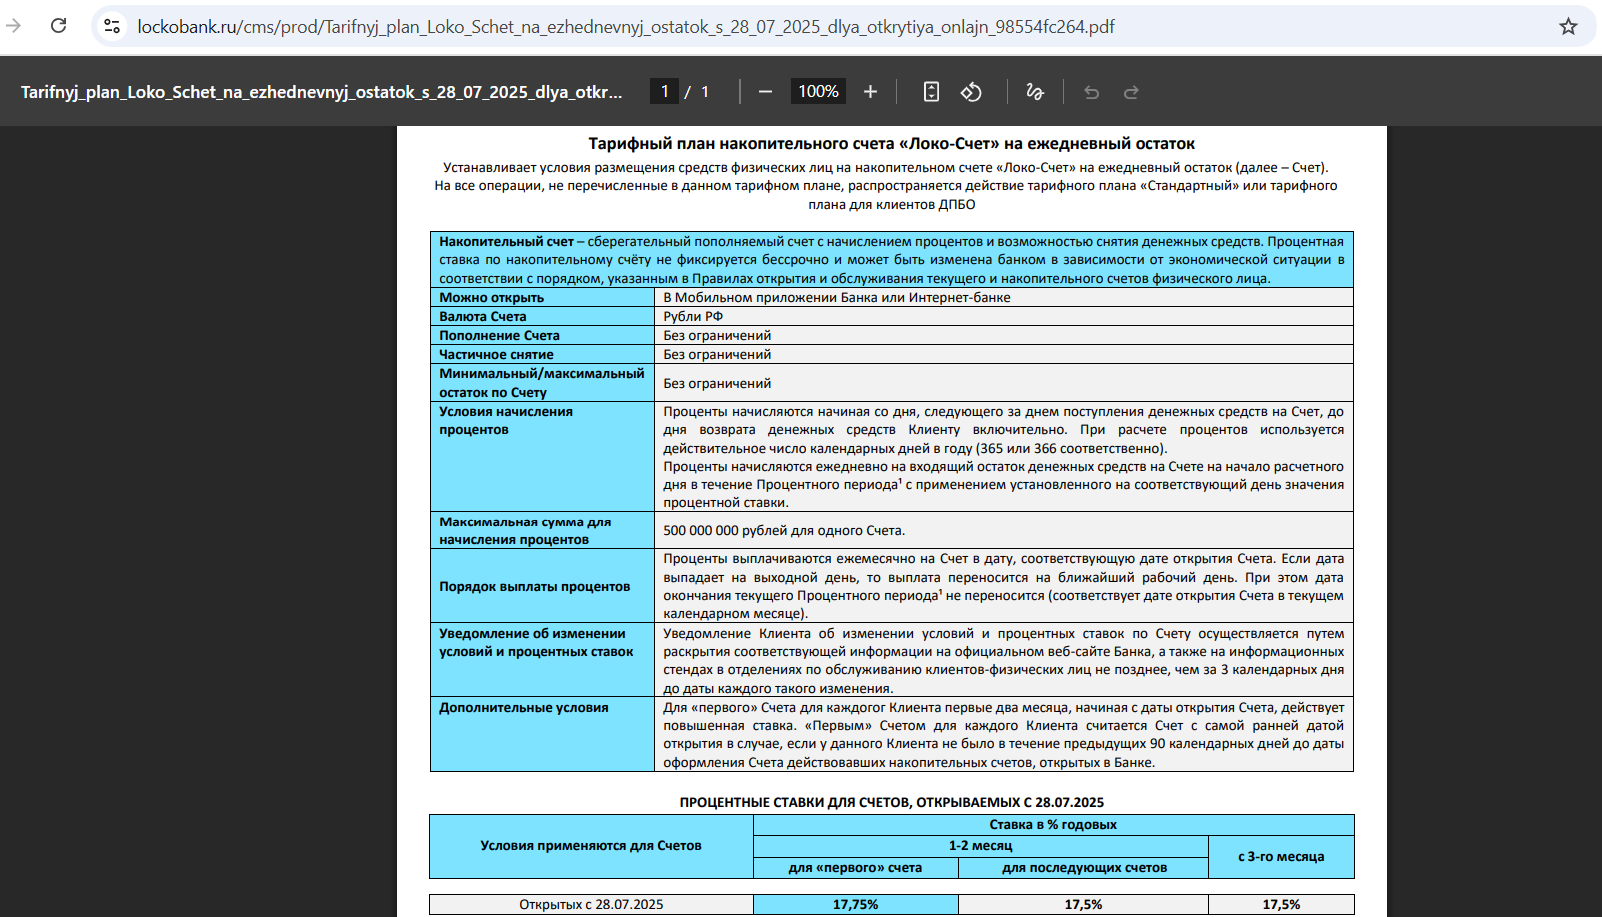Click the 'Частичное снятие' label
1602x917 pixels.
(496, 355)
